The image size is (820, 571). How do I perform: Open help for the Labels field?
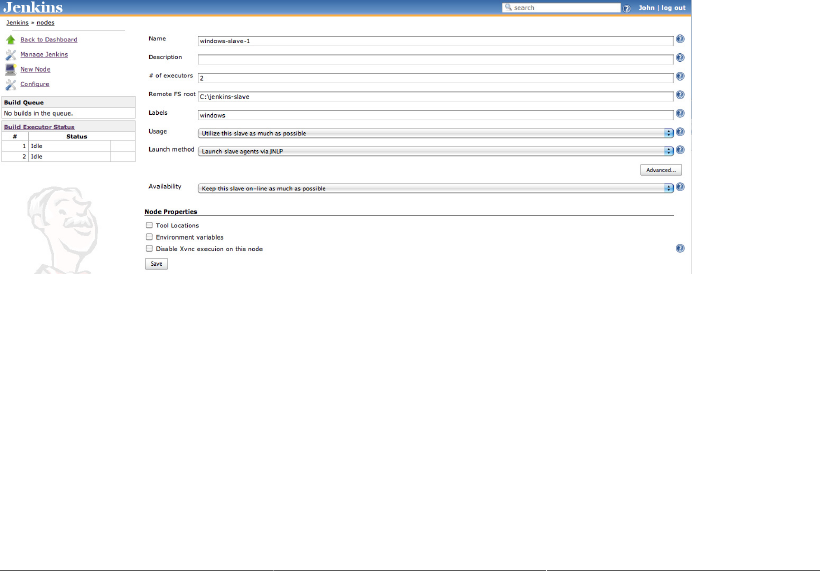point(680,113)
